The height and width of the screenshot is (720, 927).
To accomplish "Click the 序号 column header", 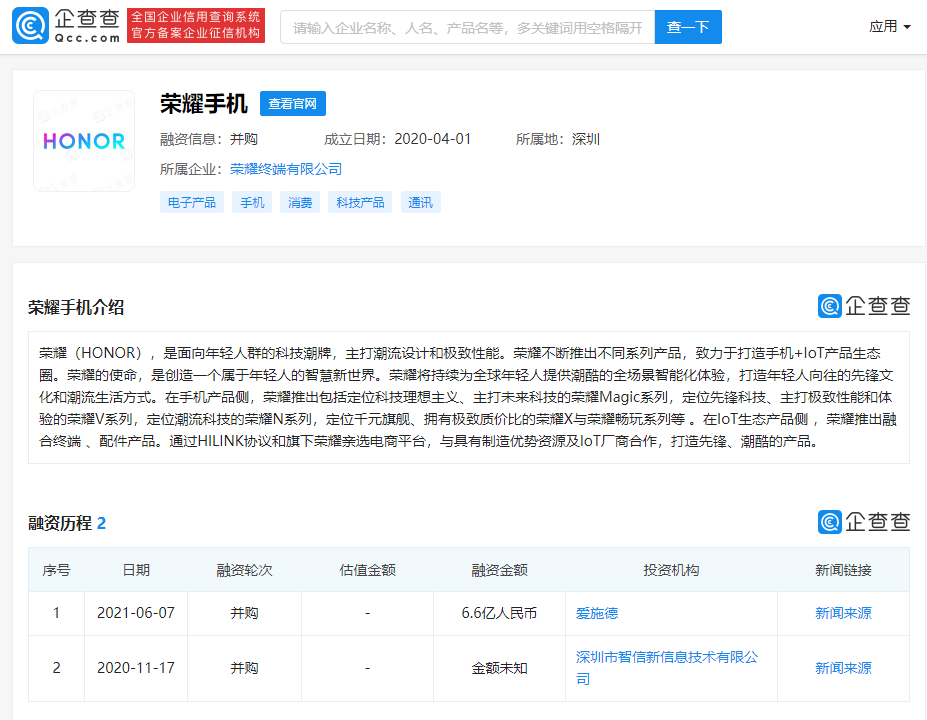I will [x=56, y=570].
